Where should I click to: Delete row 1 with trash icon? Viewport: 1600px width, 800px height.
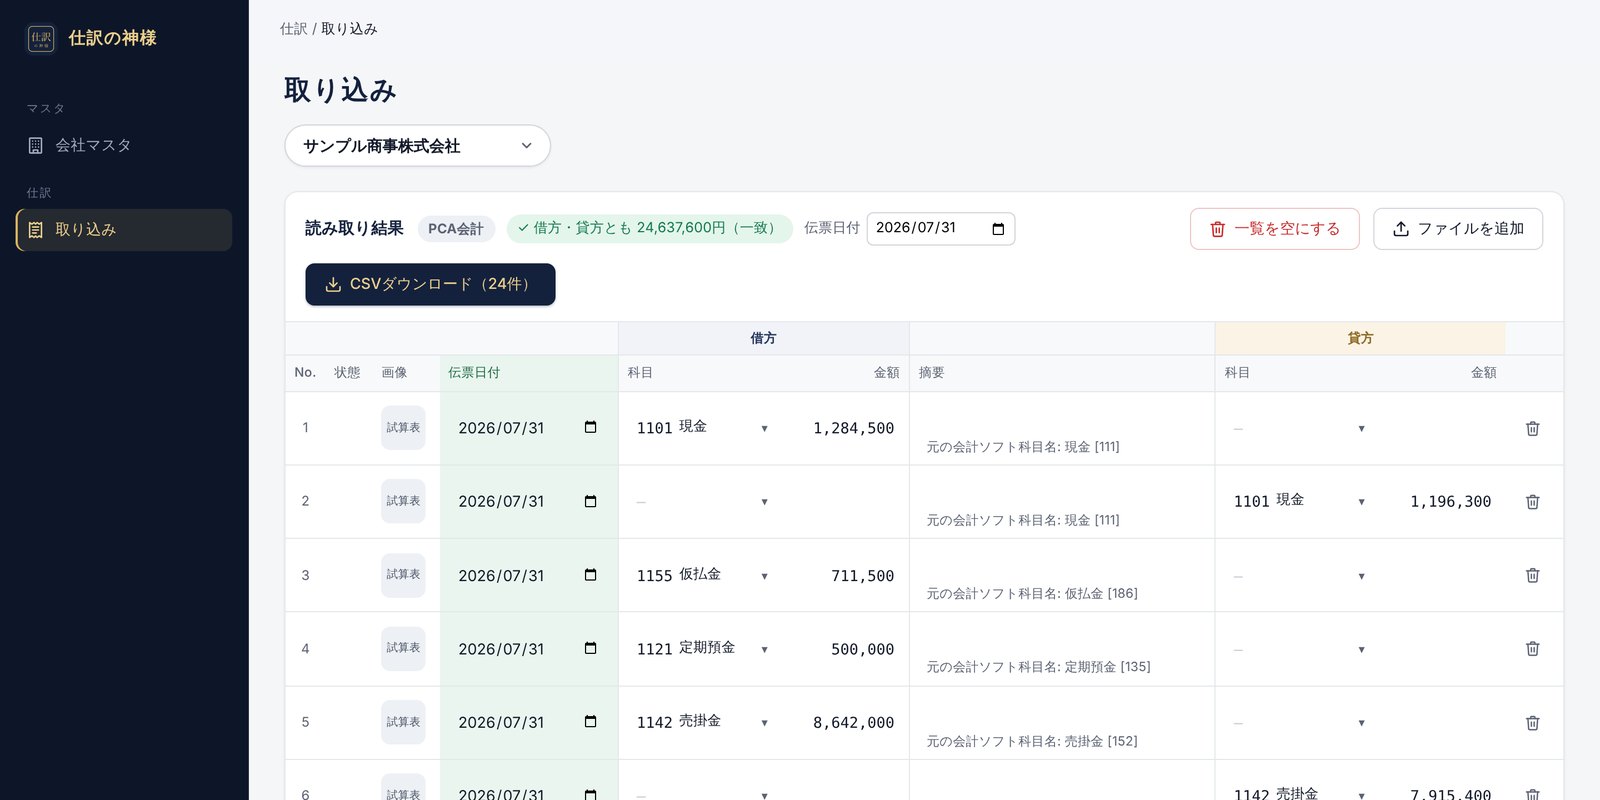click(1532, 428)
